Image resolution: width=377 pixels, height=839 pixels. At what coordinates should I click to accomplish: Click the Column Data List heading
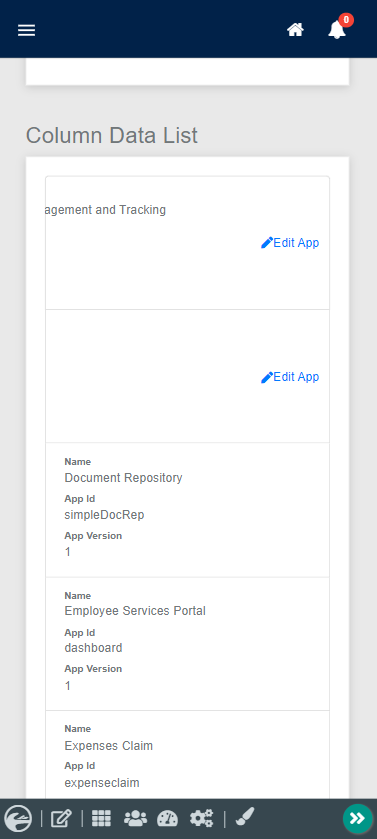click(x=112, y=135)
